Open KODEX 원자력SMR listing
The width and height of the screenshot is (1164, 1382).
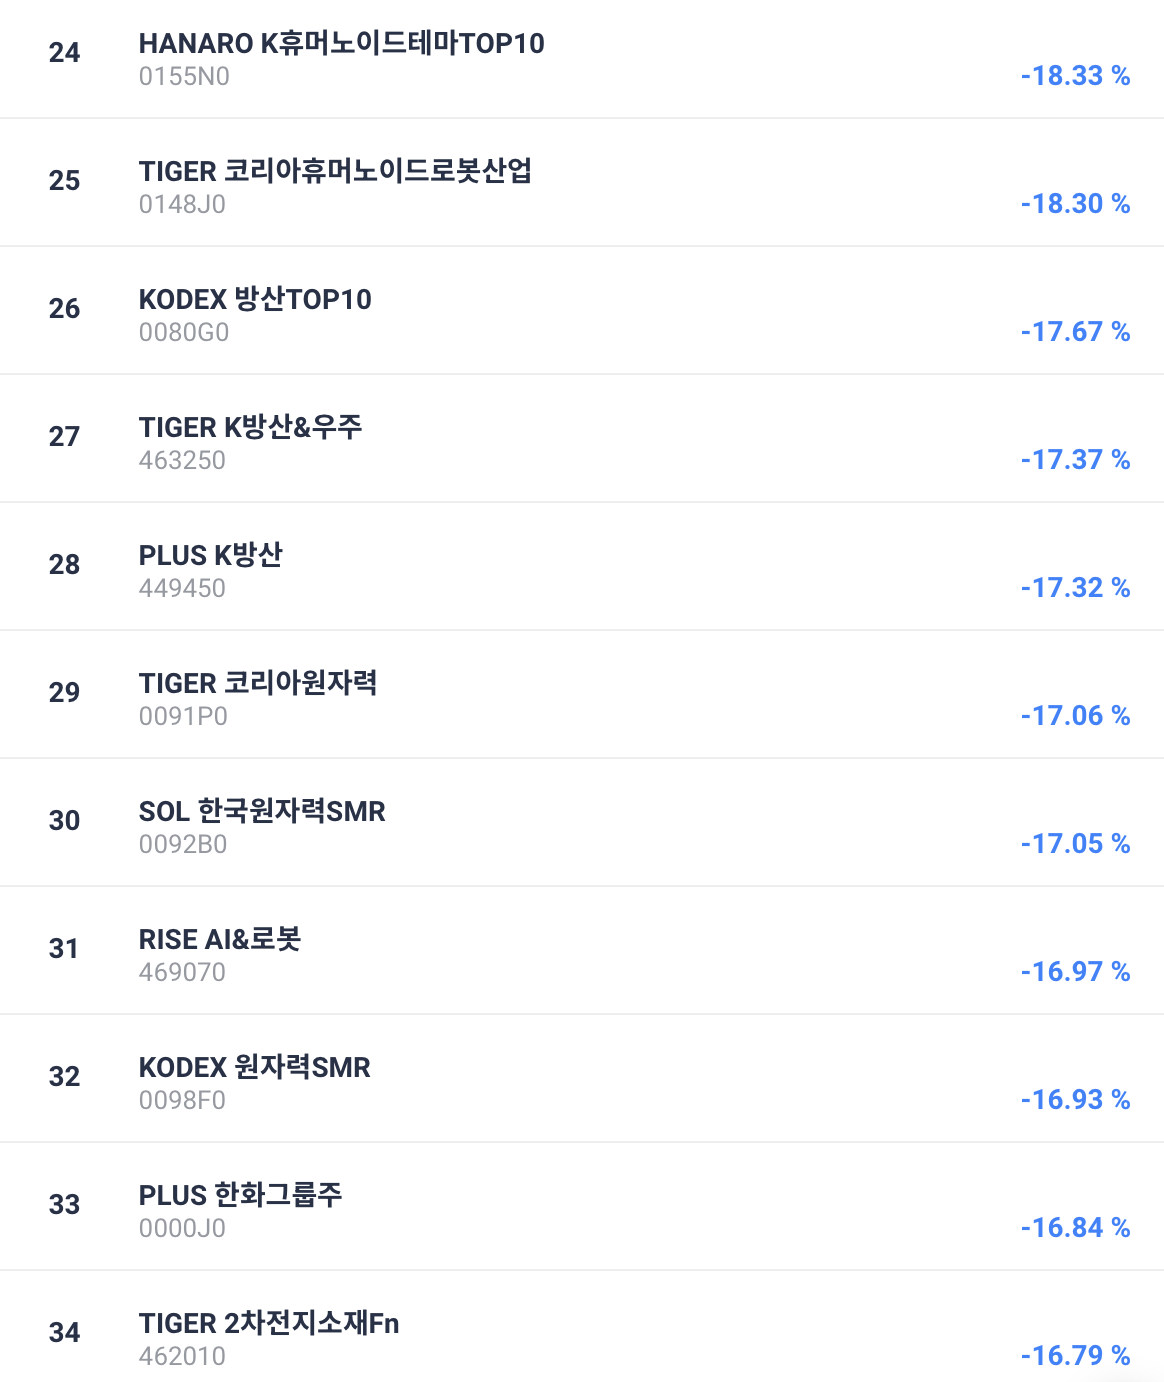254,1068
